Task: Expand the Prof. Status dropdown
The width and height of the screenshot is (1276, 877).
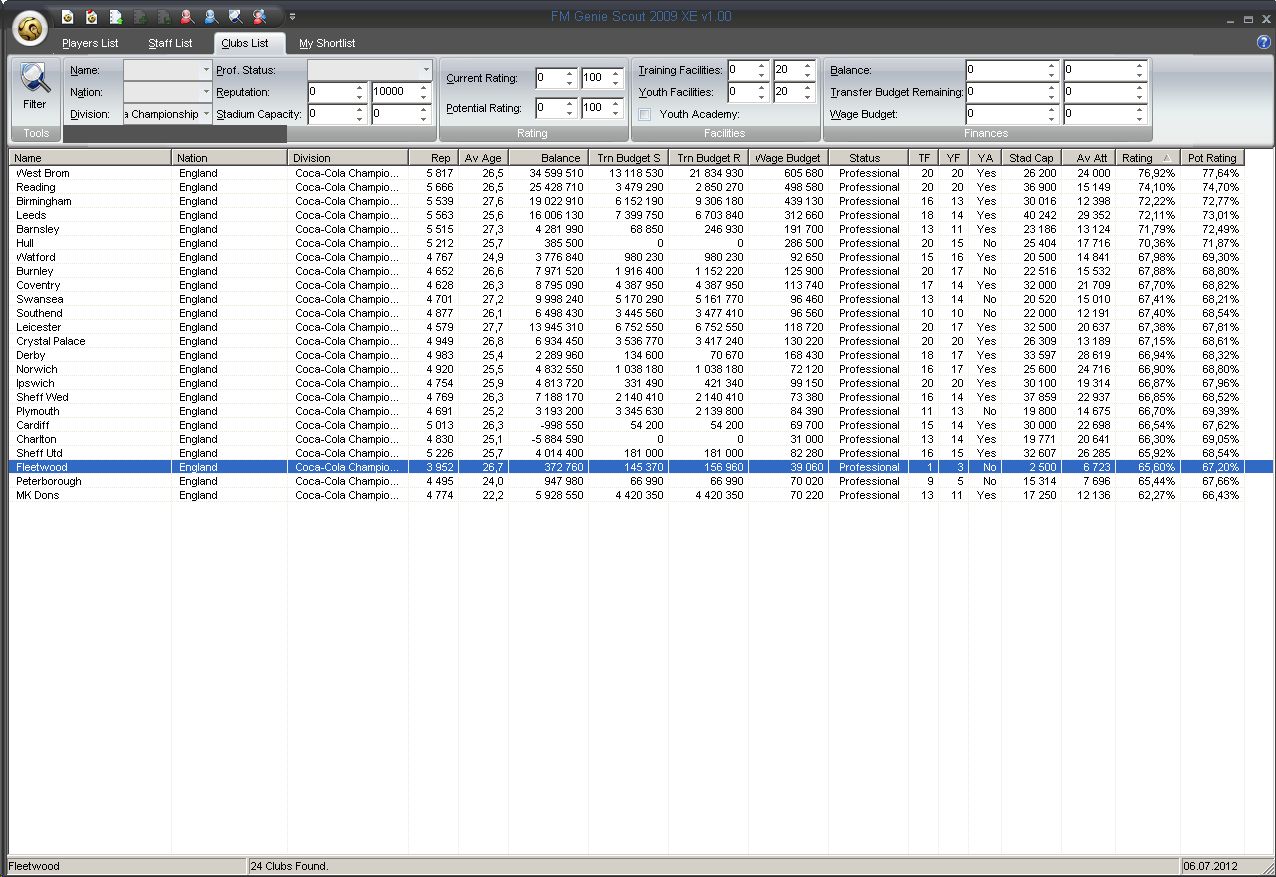Action: click(x=426, y=70)
